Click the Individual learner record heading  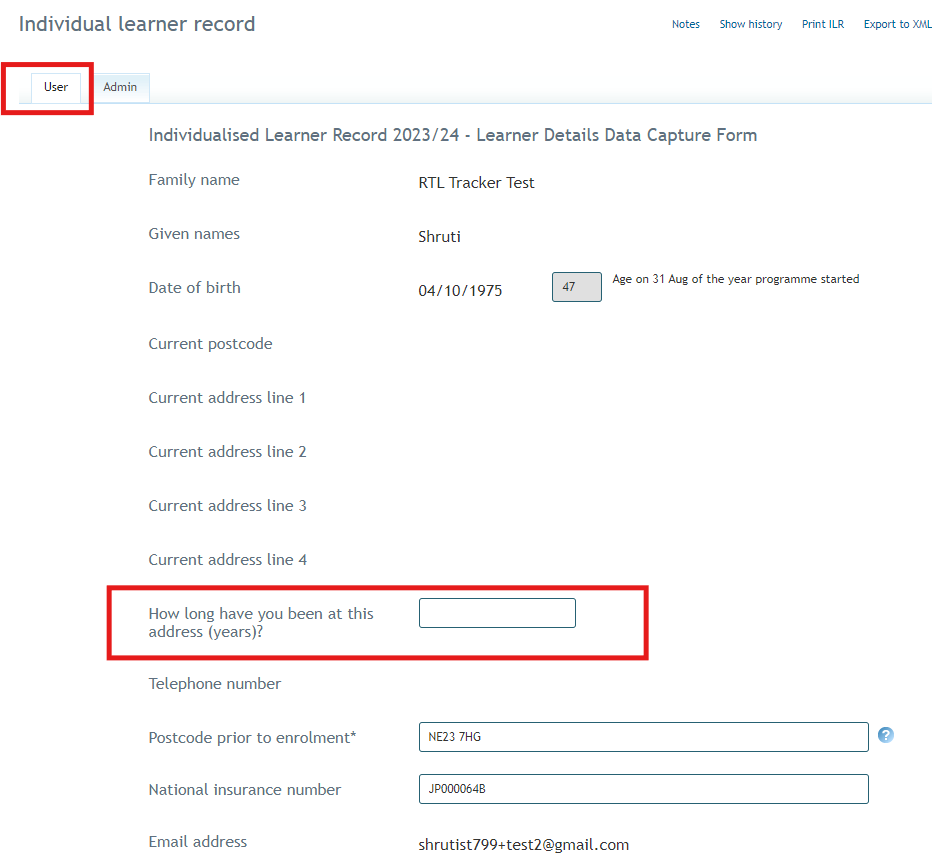137,24
